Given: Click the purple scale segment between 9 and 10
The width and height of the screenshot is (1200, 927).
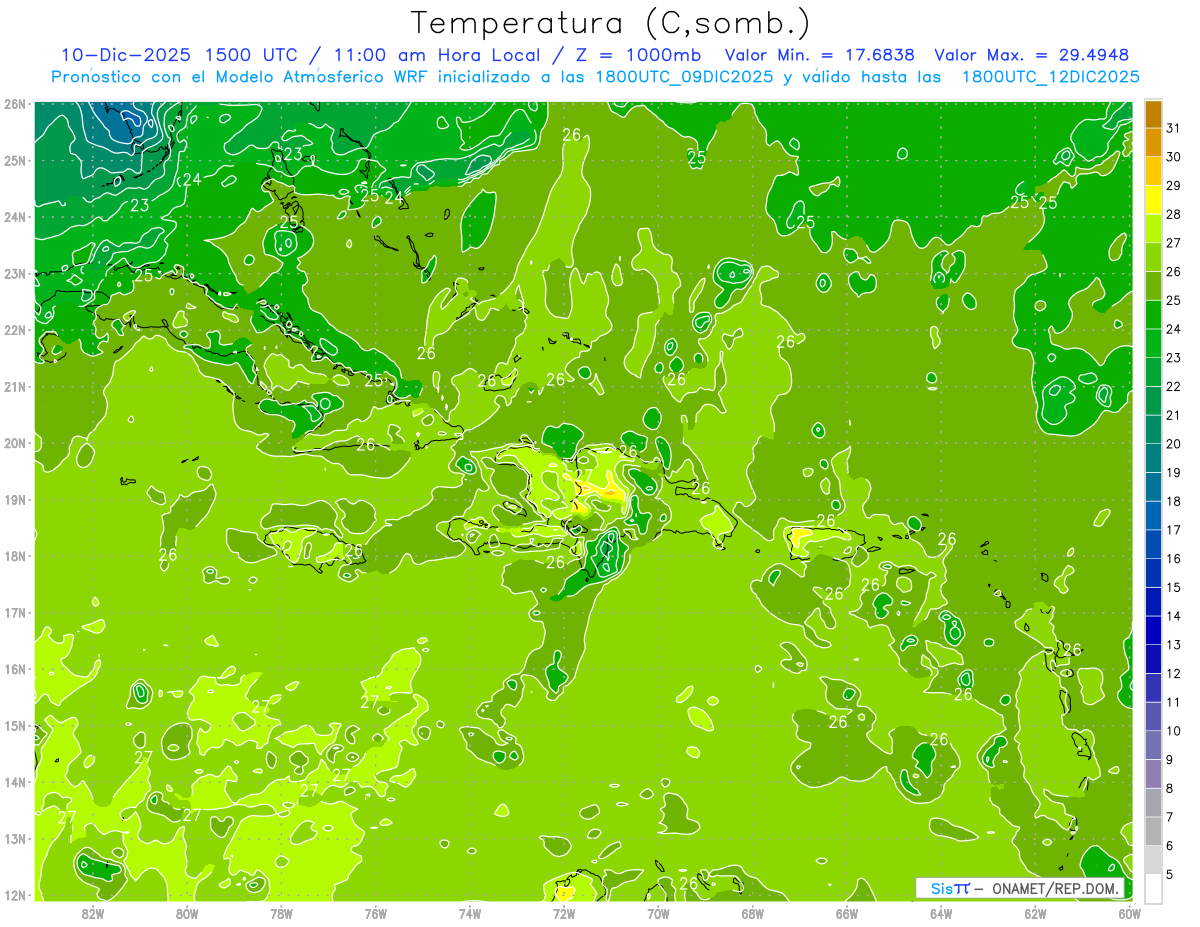Looking at the screenshot, I should tap(1153, 745).
